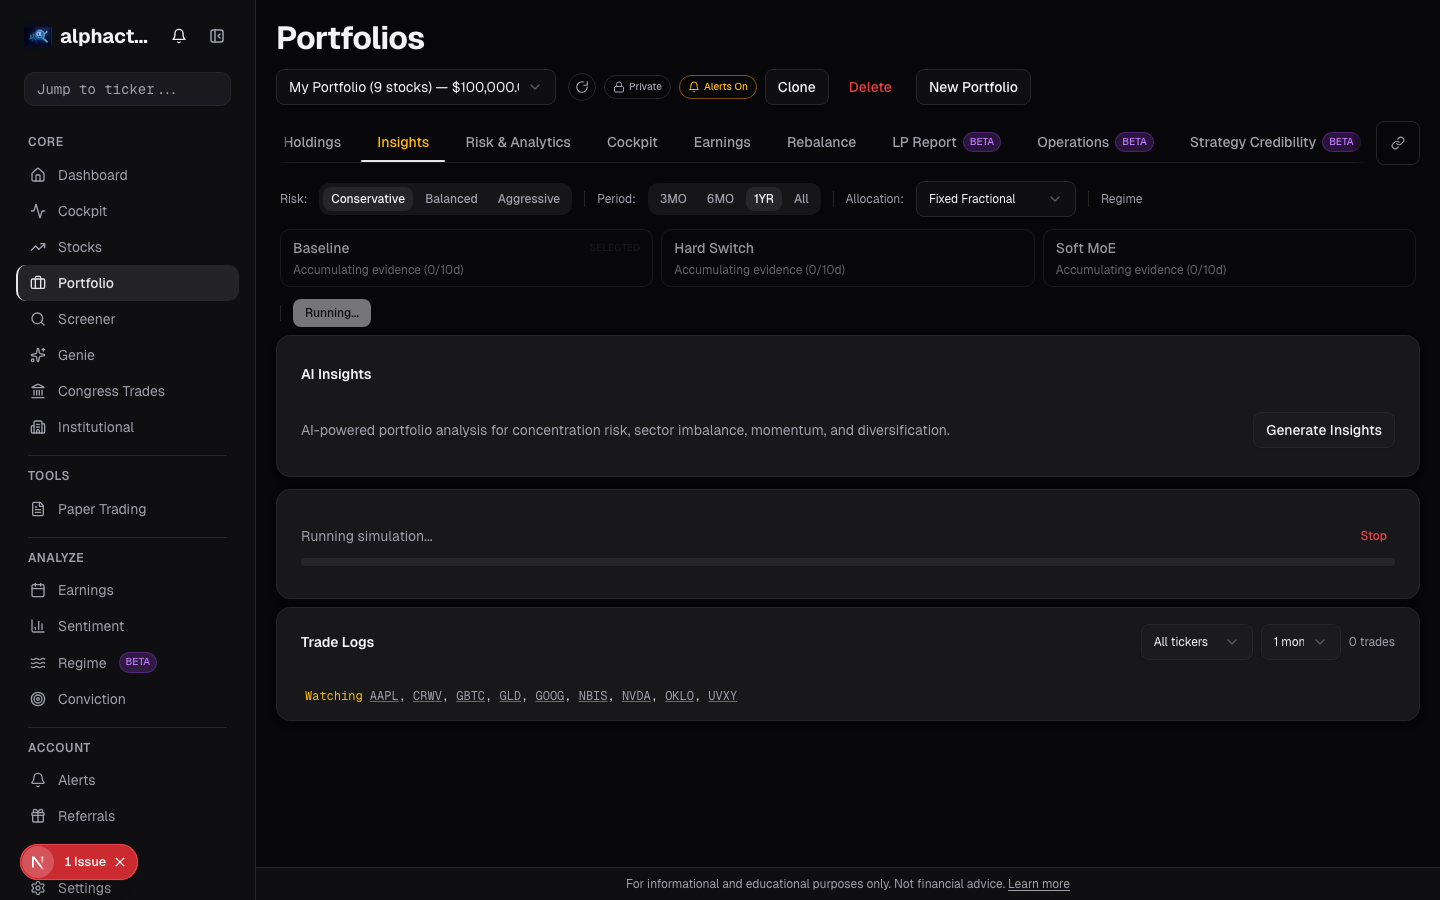Open Paper Trading under Tools
This screenshot has width=1440, height=900.
[101, 509]
